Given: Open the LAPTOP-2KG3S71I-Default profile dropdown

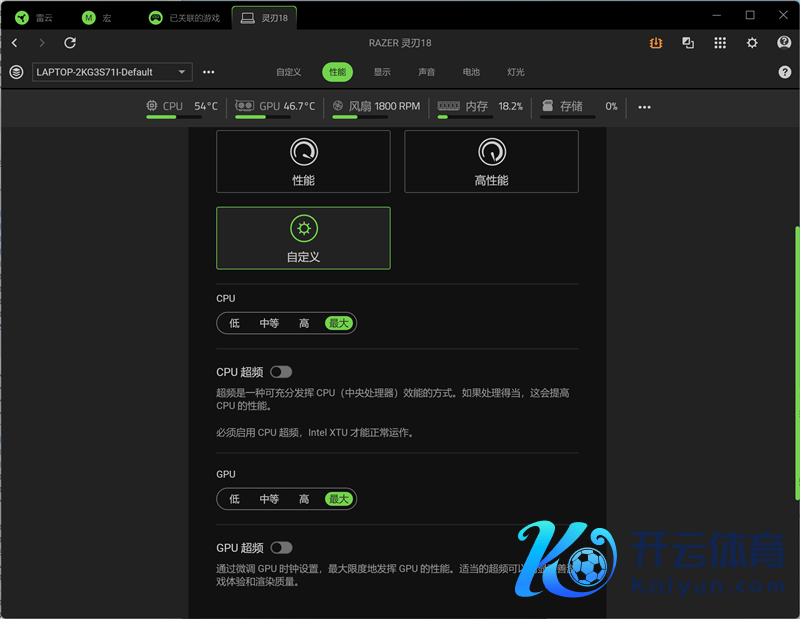Looking at the screenshot, I should 112,72.
